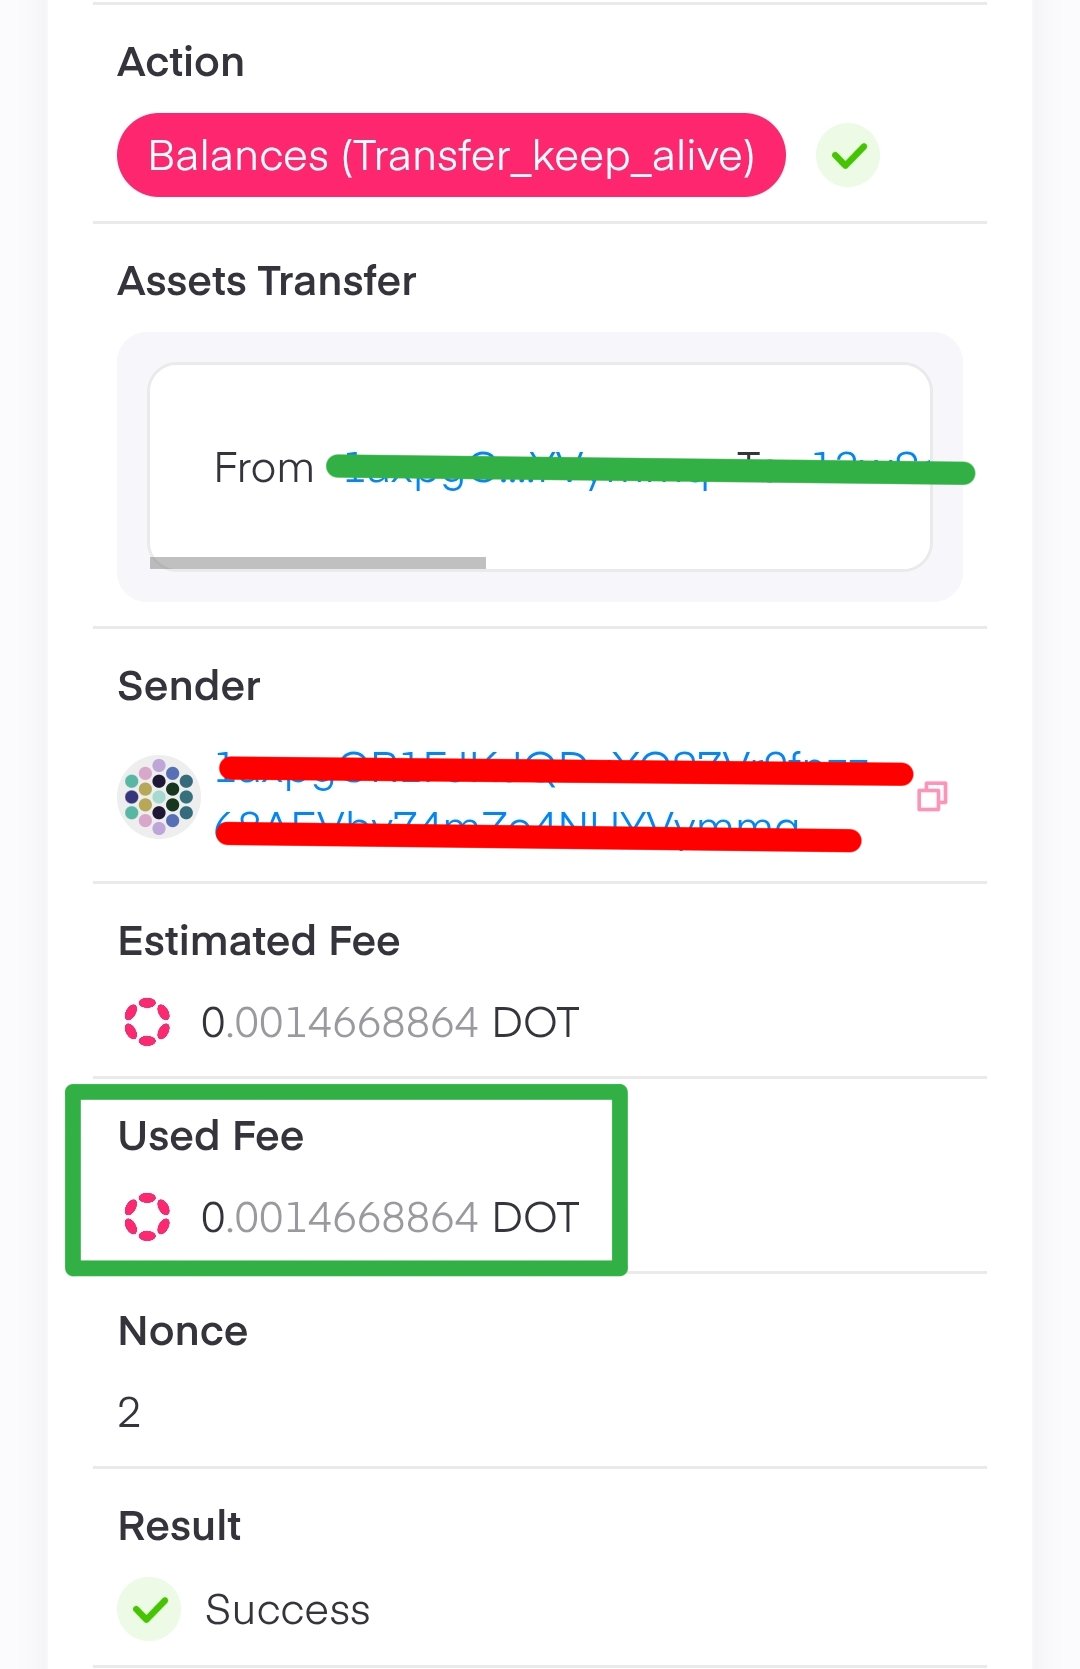The height and width of the screenshot is (1669, 1080).
Task: Click the Balances (Transfer_keep_alive) action badge
Action: 451,156
